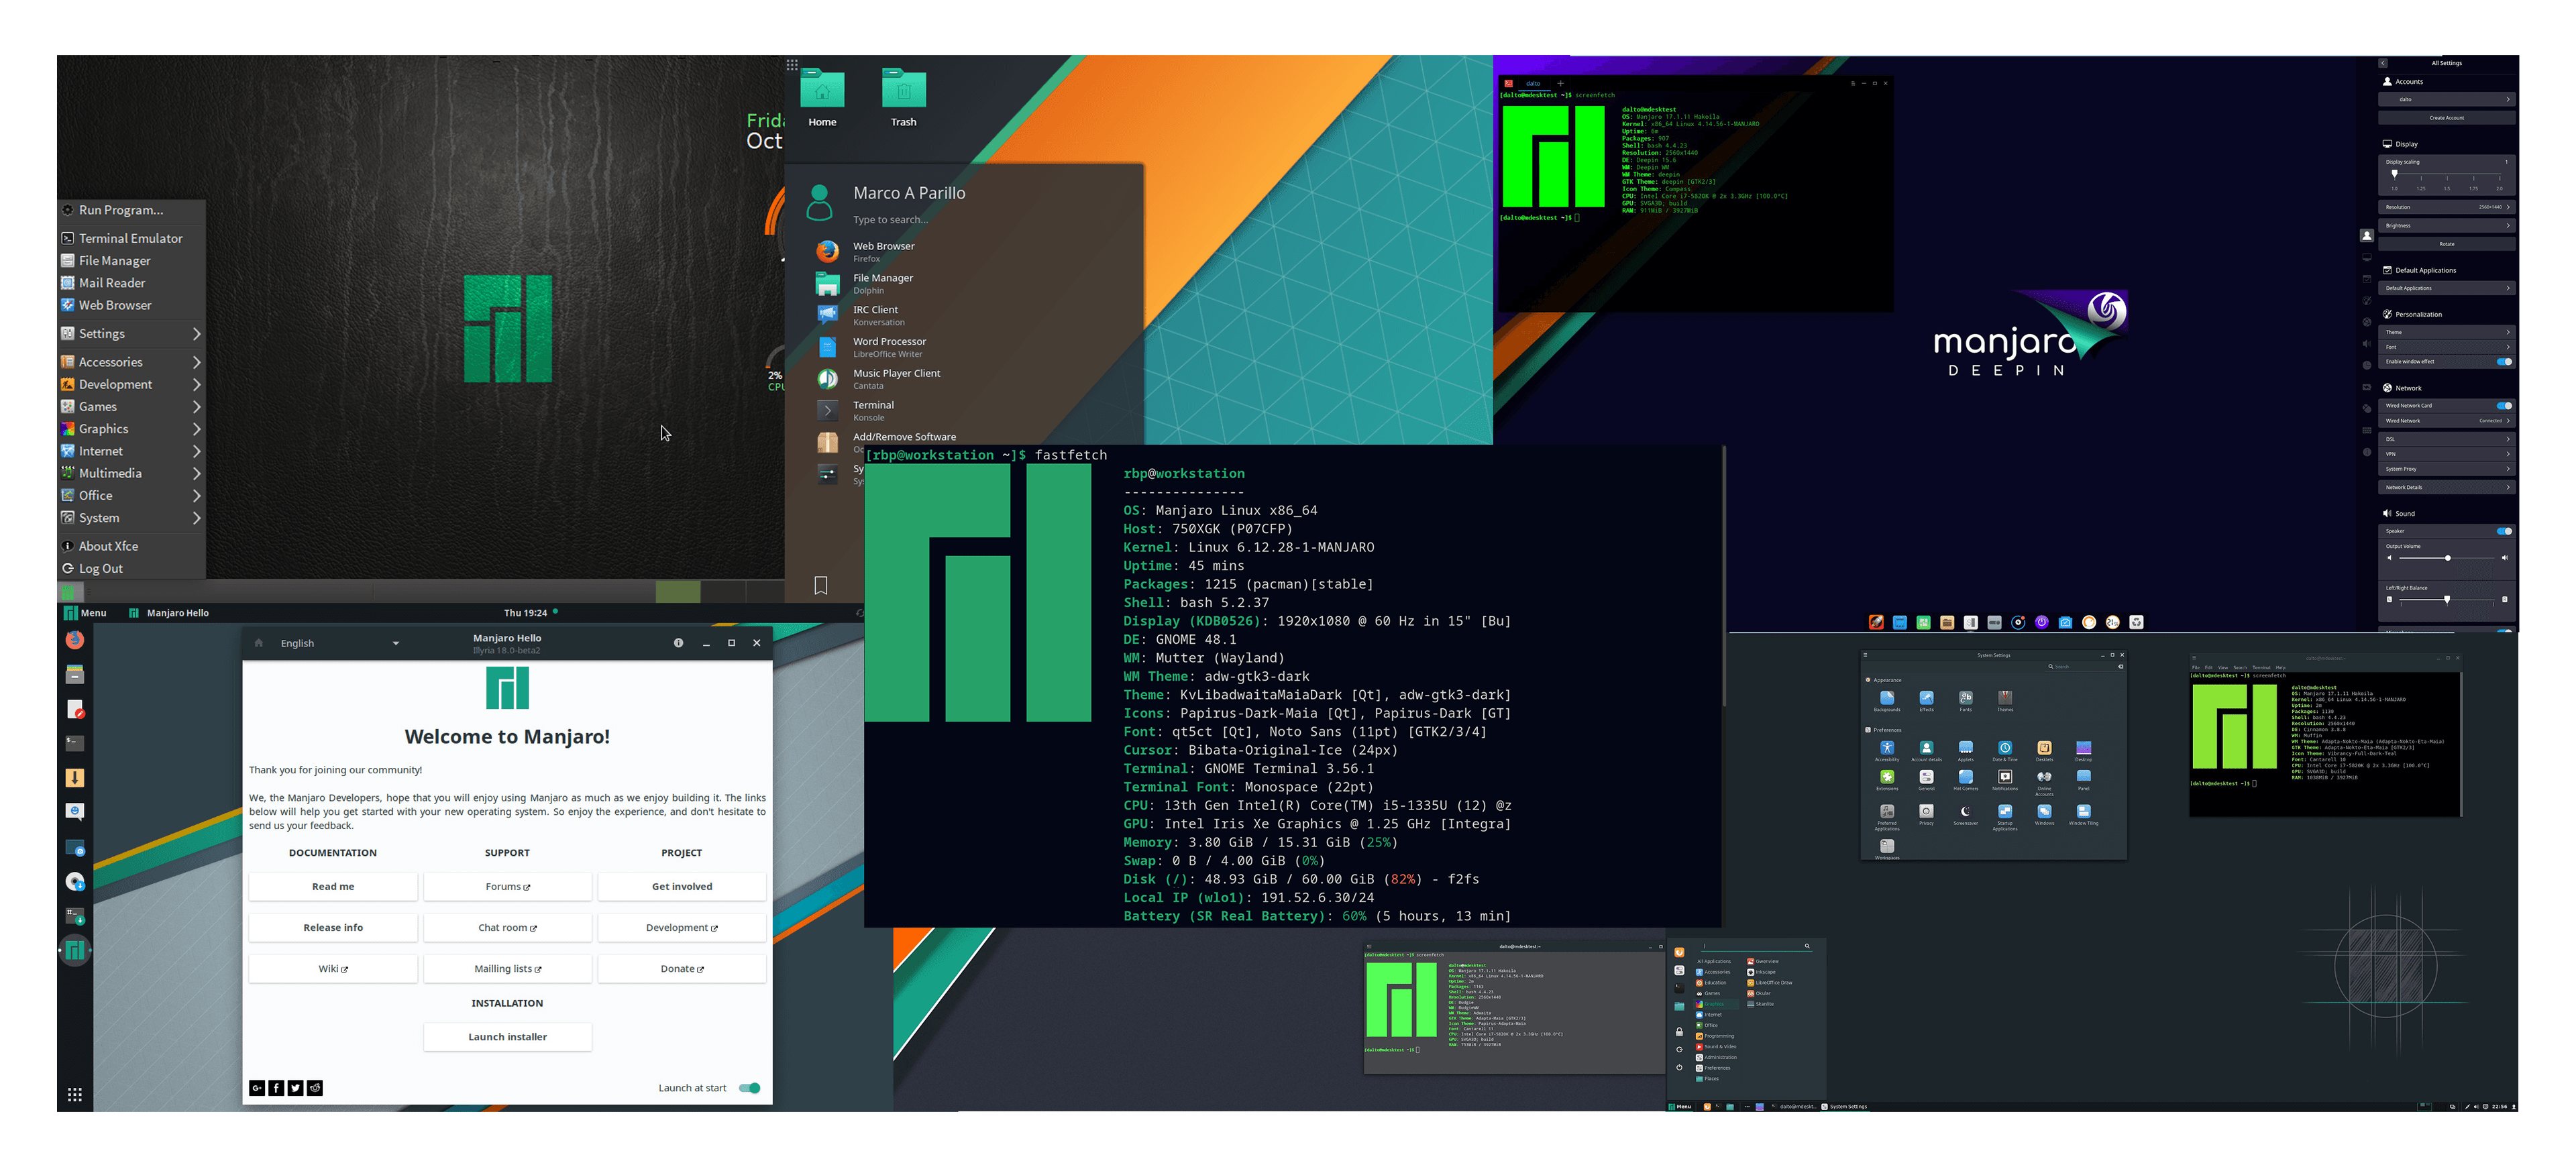Expand Accessories submenu in Xfce menu
Viewport: 2576px width, 1167px height.
coord(131,362)
